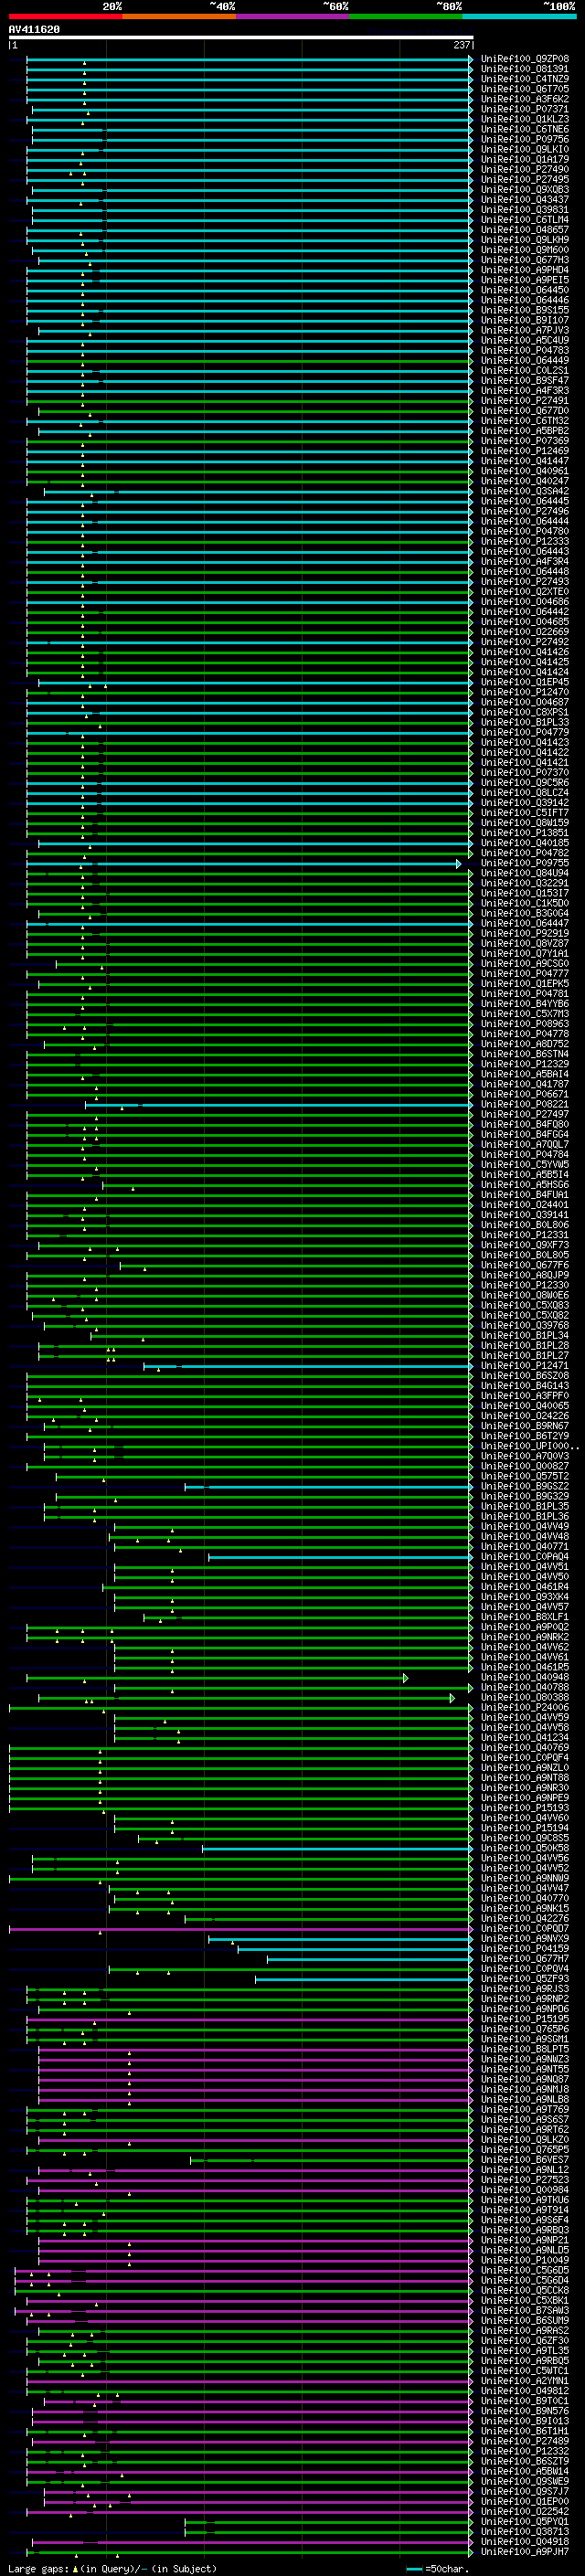Select the label UniRef100_Q9LKH9
Viewport: 585px width, 2576px height.
tap(525, 240)
